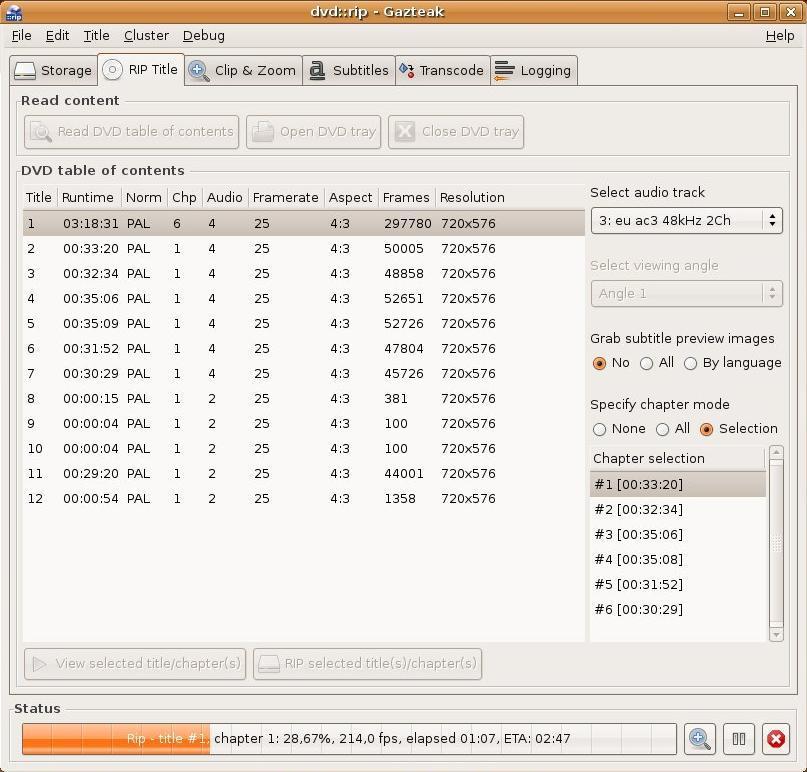Open the audio track dropdown
Screen dimensions: 807x772
pyautogui.click(x=687, y=221)
